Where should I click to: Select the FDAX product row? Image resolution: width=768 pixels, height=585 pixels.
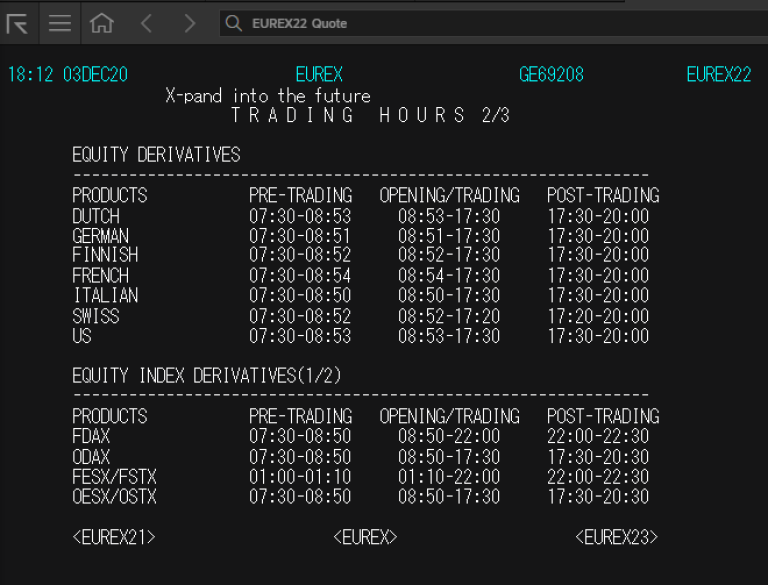click(360, 436)
